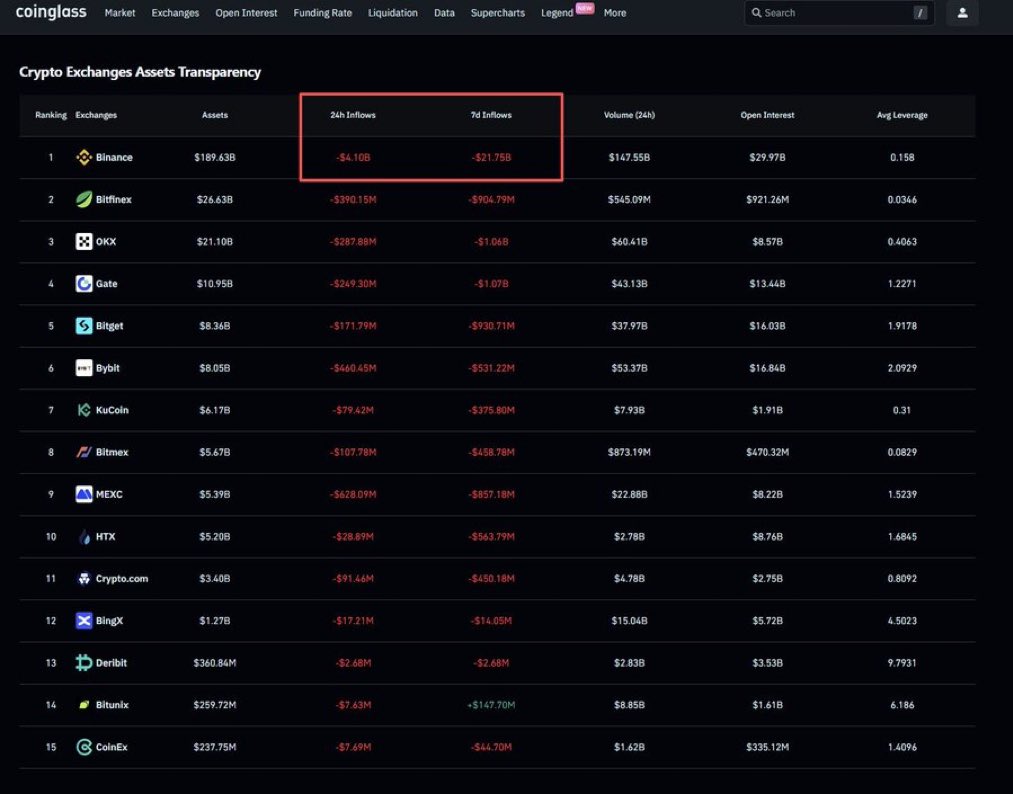Click the KuCoin logo icon
This screenshot has width=1013, height=794.
pos(84,410)
